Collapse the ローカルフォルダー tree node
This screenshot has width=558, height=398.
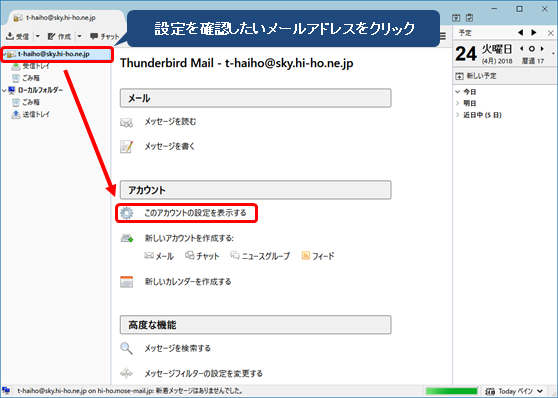pos(4,90)
